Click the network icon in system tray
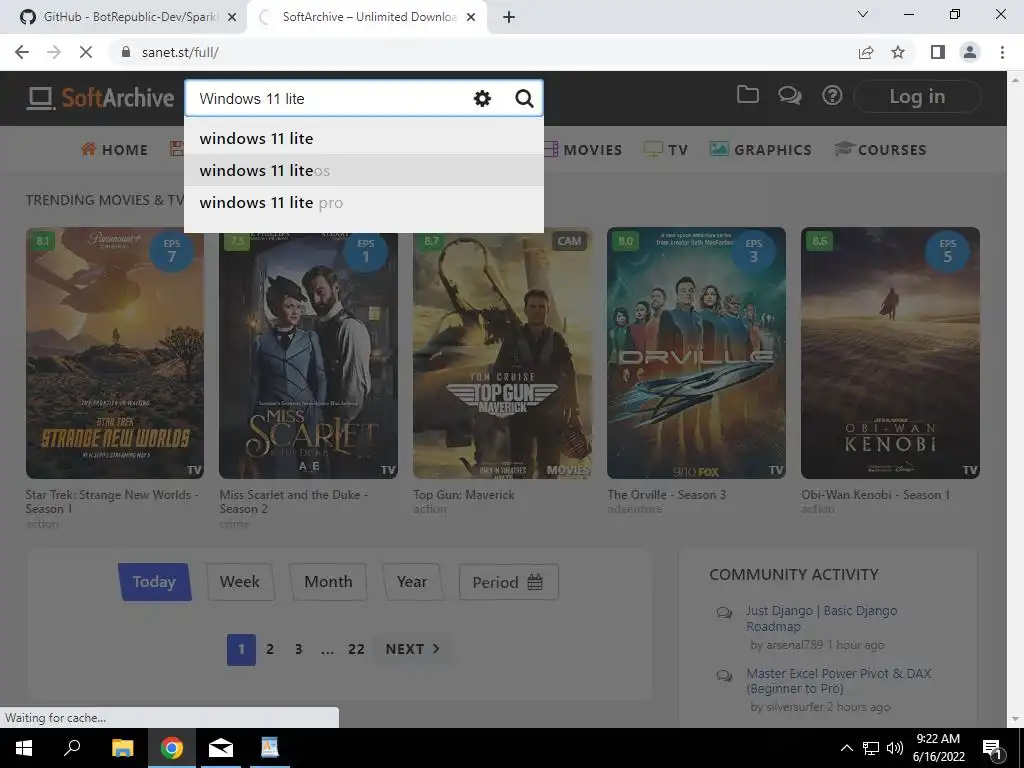 tap(871, 748)
